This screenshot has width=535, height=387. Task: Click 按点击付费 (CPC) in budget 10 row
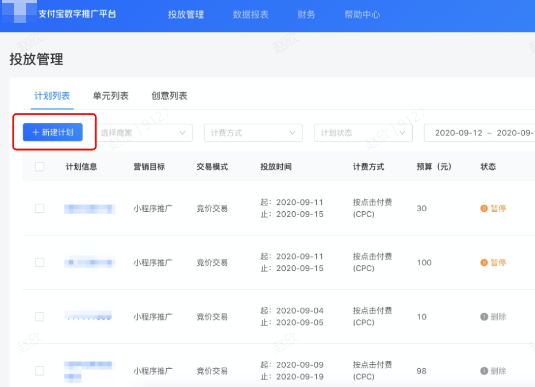(x=372, y=316)
